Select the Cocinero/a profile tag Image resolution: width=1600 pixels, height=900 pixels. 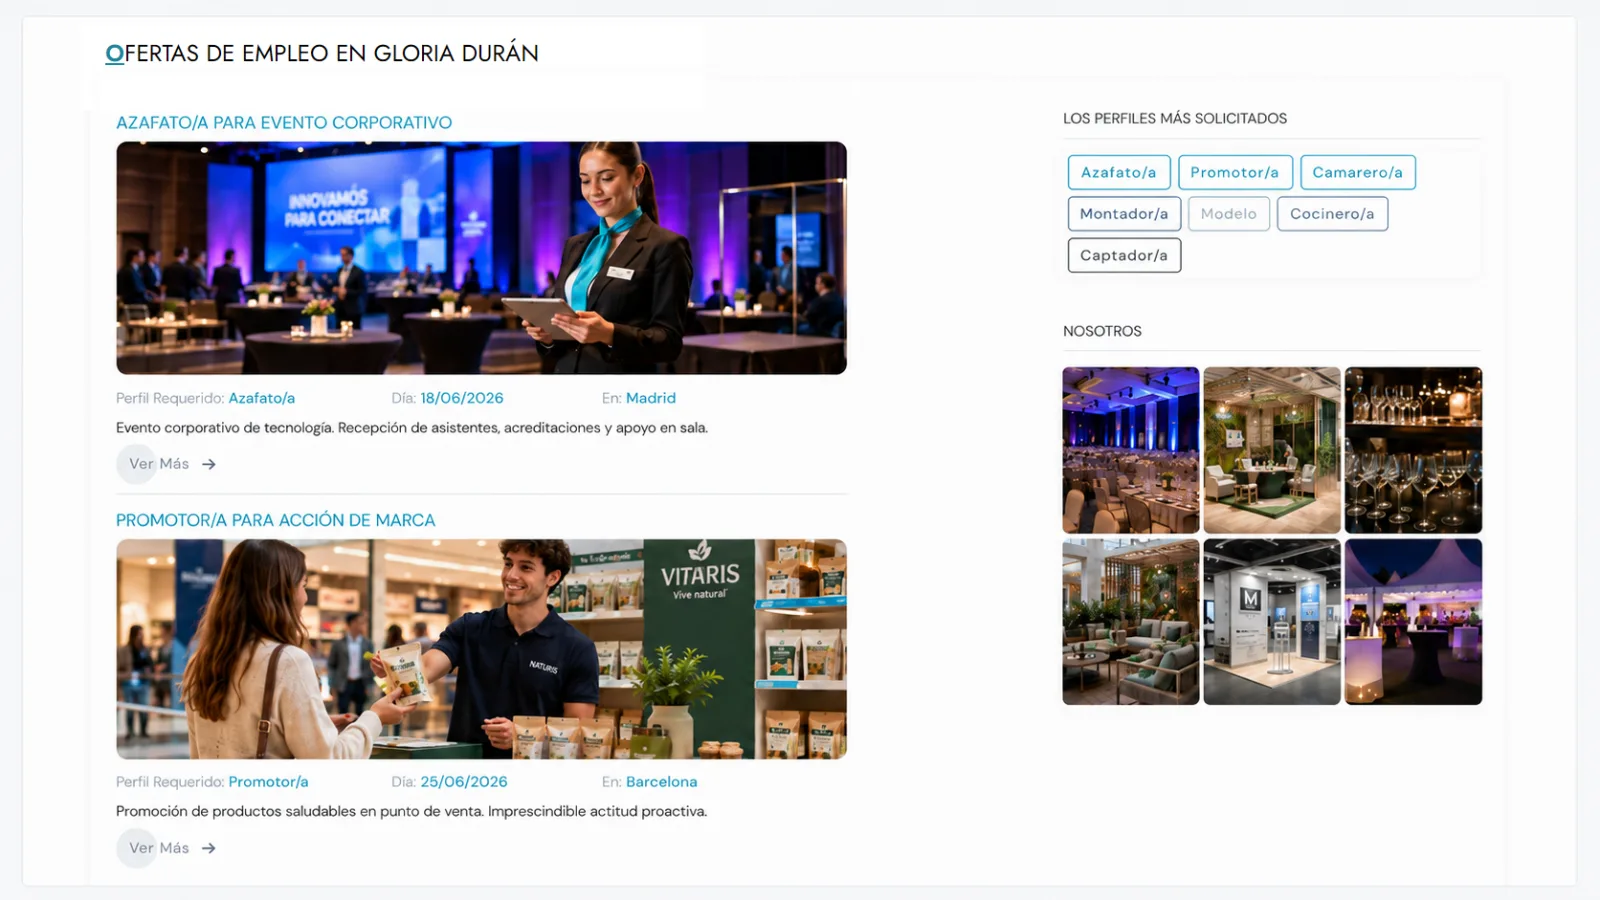click(1332, 214)
